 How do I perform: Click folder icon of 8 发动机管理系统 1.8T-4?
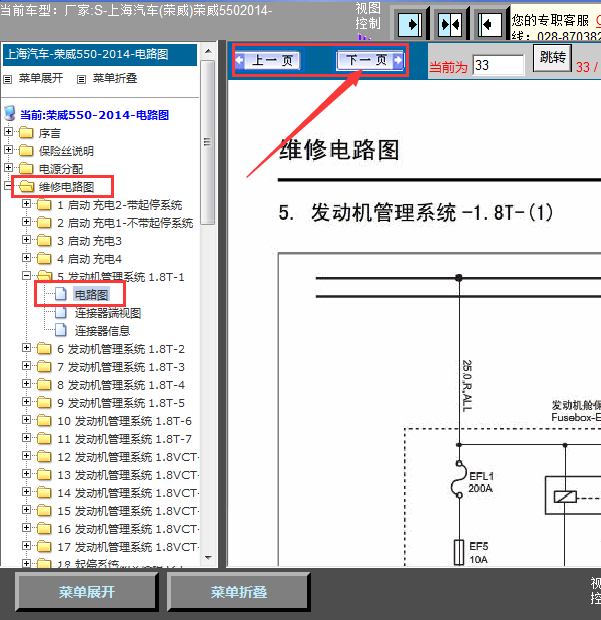coord(44,384)
